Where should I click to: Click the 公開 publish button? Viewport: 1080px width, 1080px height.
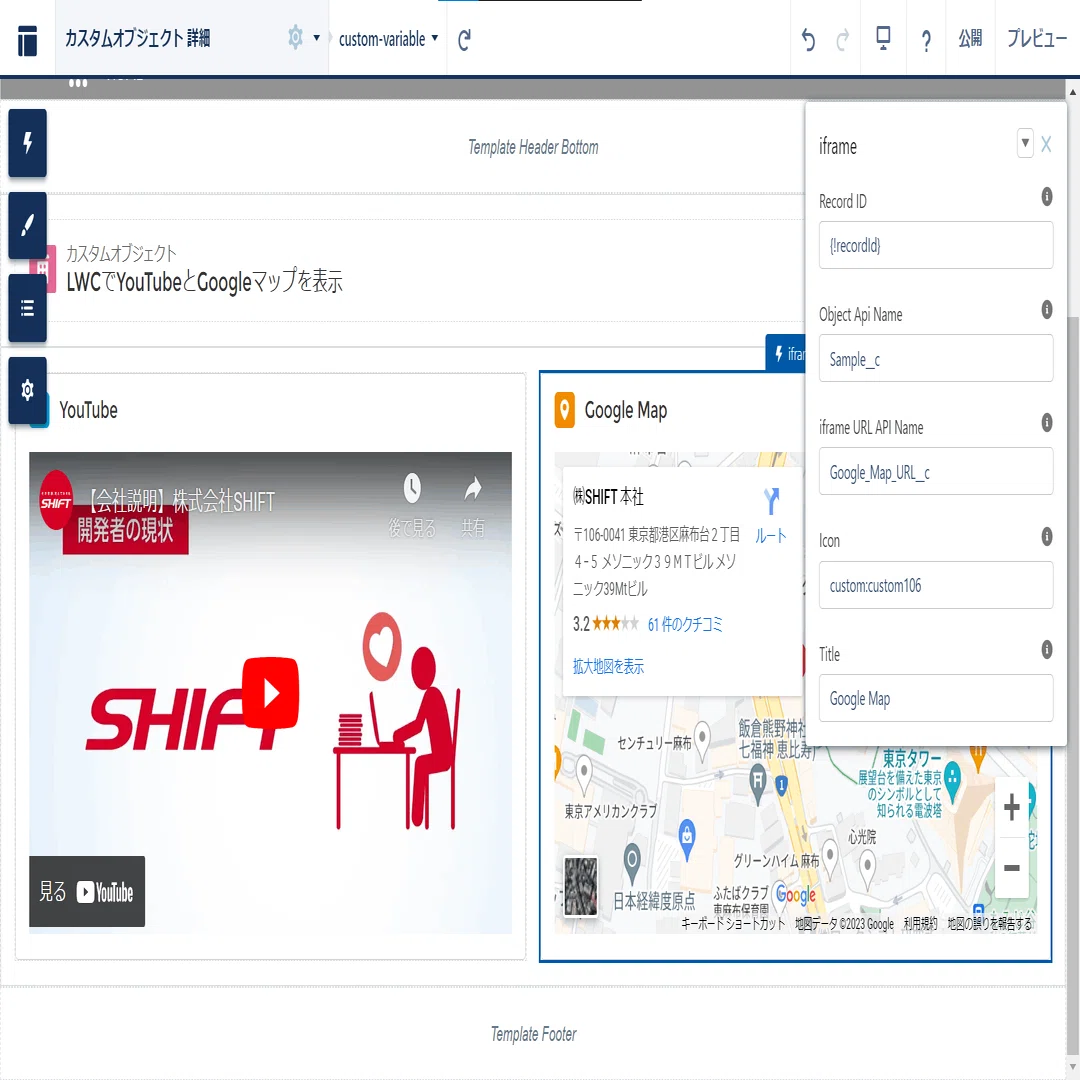[970, 39]
